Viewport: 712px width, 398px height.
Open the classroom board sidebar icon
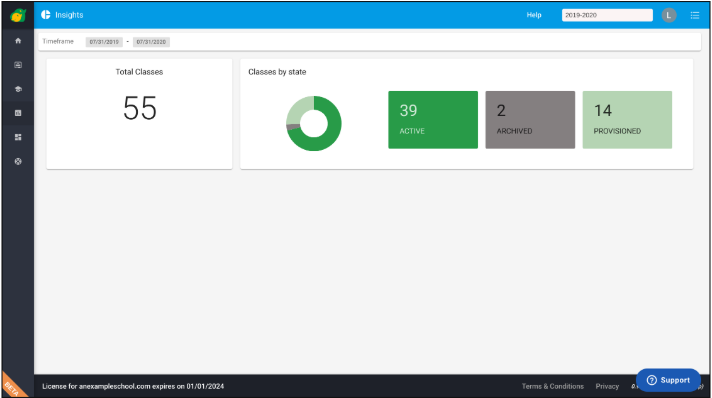pyautogui.click(x=18, y=65)
